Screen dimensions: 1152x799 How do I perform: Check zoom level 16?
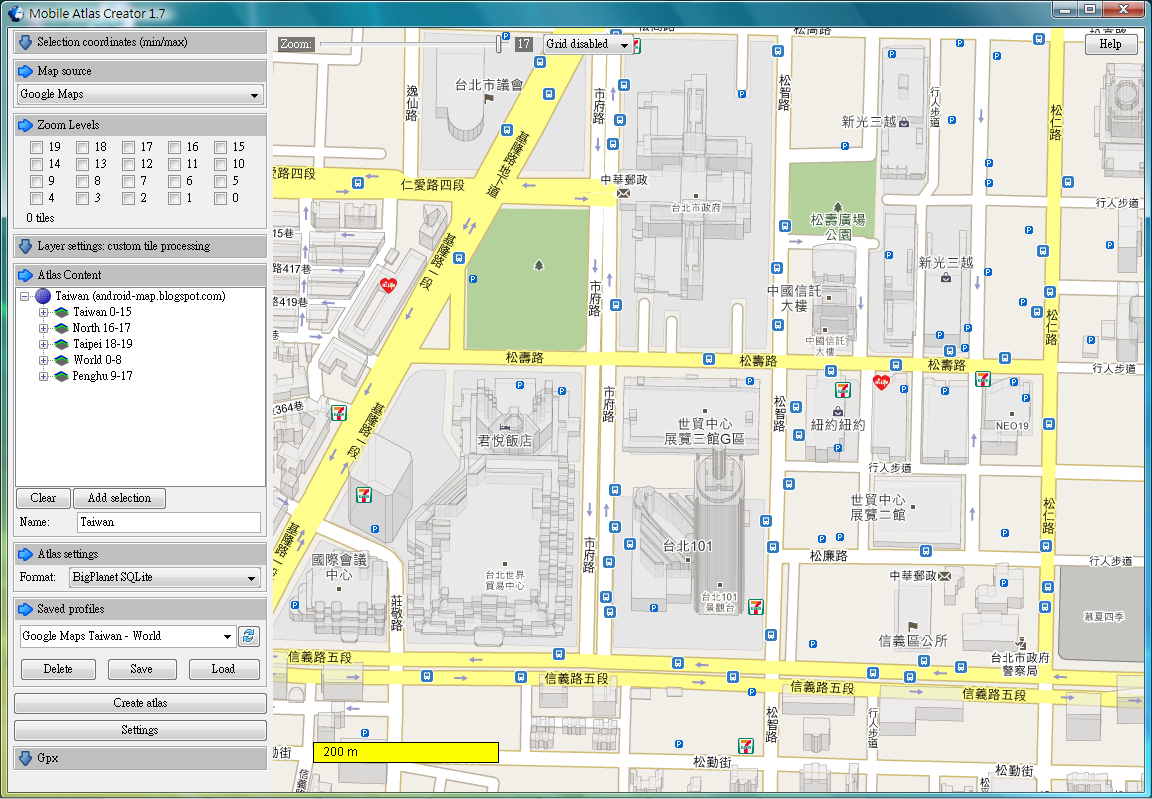[174, 147]
